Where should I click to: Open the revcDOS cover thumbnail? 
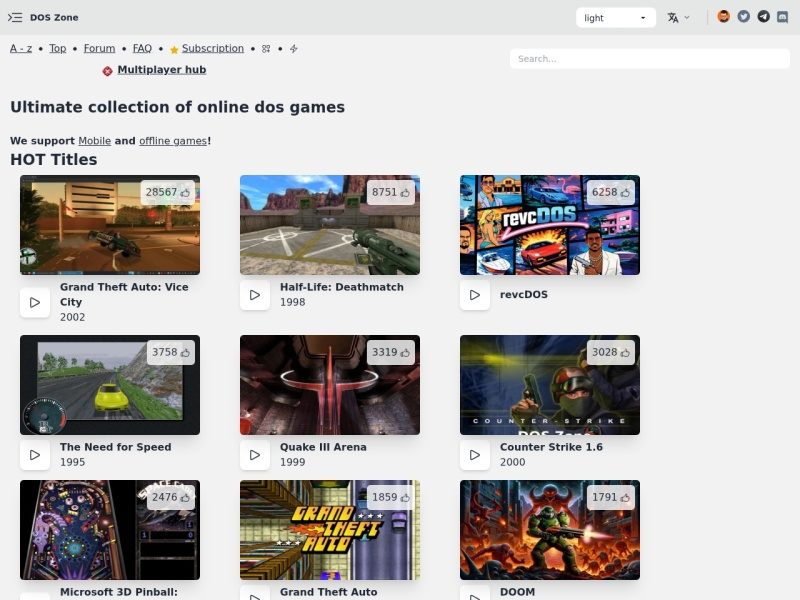pyautogui.click(x=549, y=225)
